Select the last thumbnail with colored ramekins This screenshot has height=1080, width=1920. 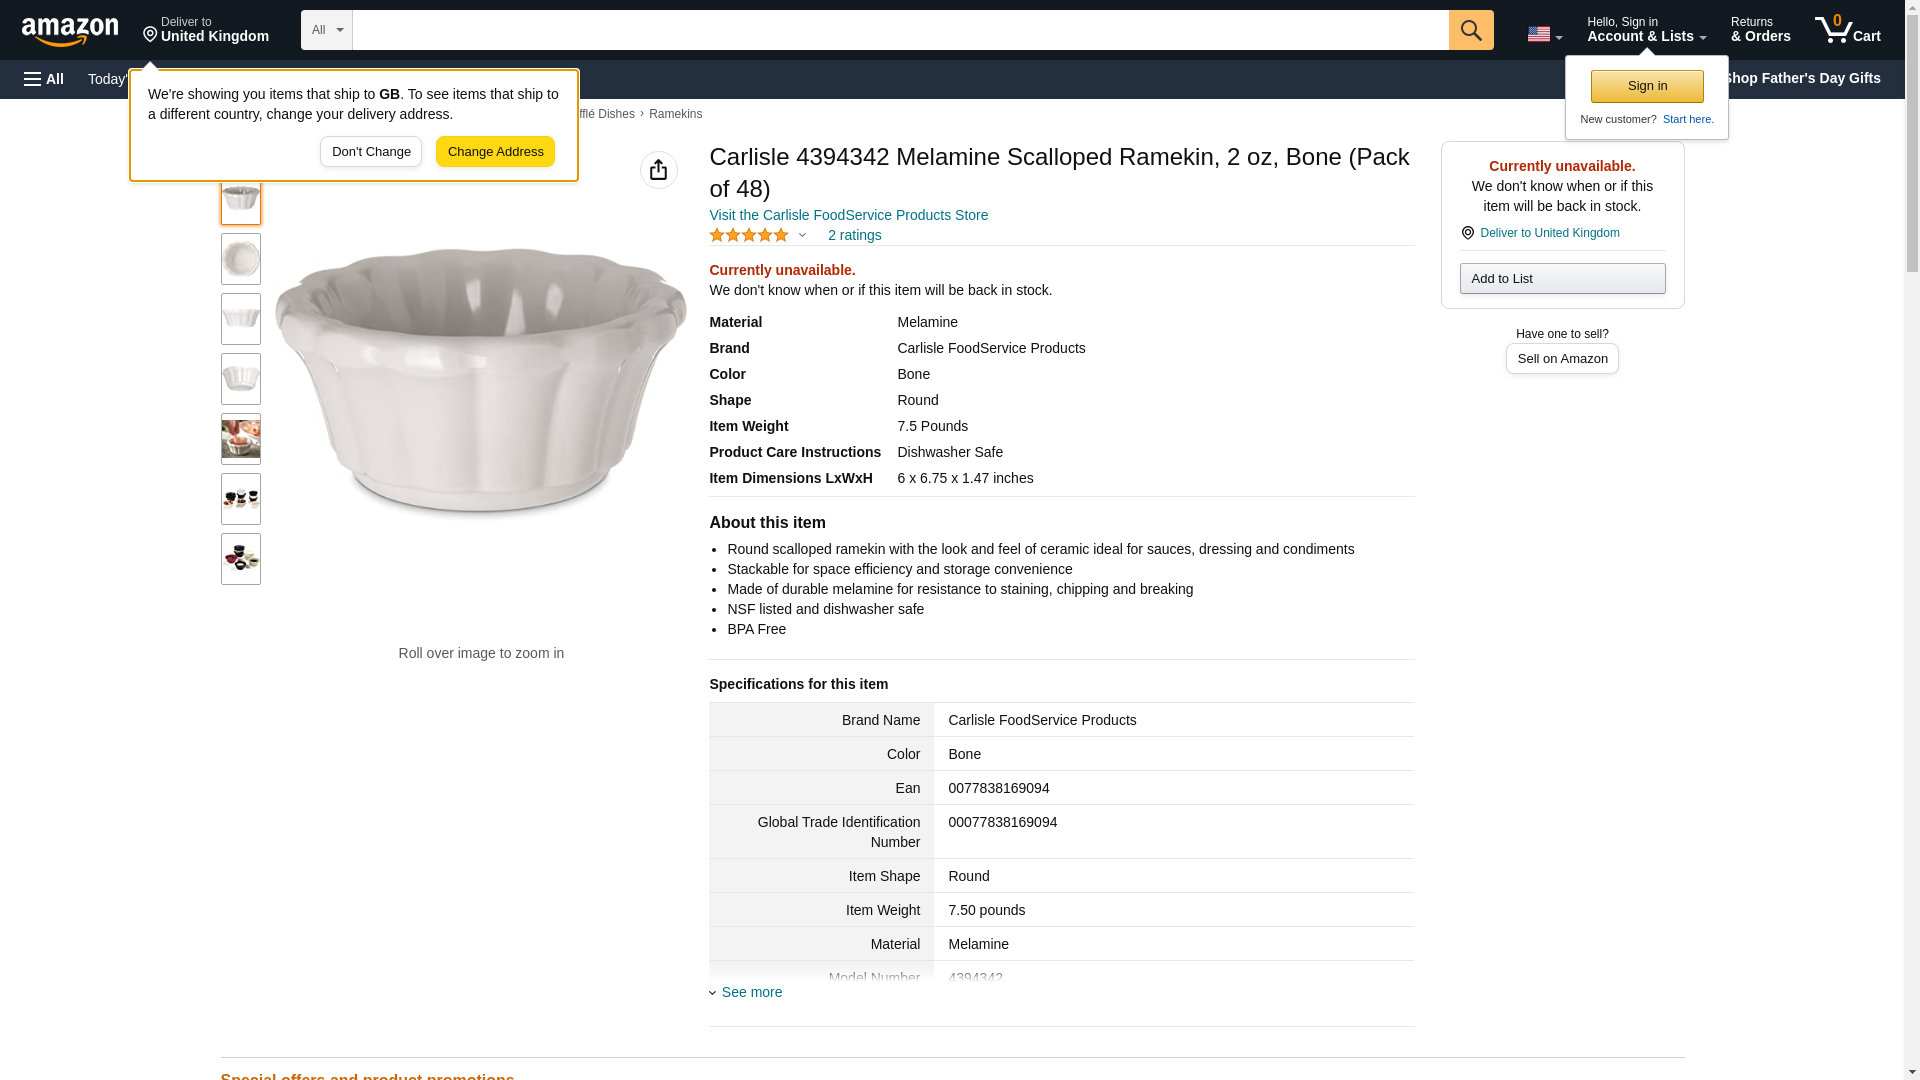tap(241, 559)
